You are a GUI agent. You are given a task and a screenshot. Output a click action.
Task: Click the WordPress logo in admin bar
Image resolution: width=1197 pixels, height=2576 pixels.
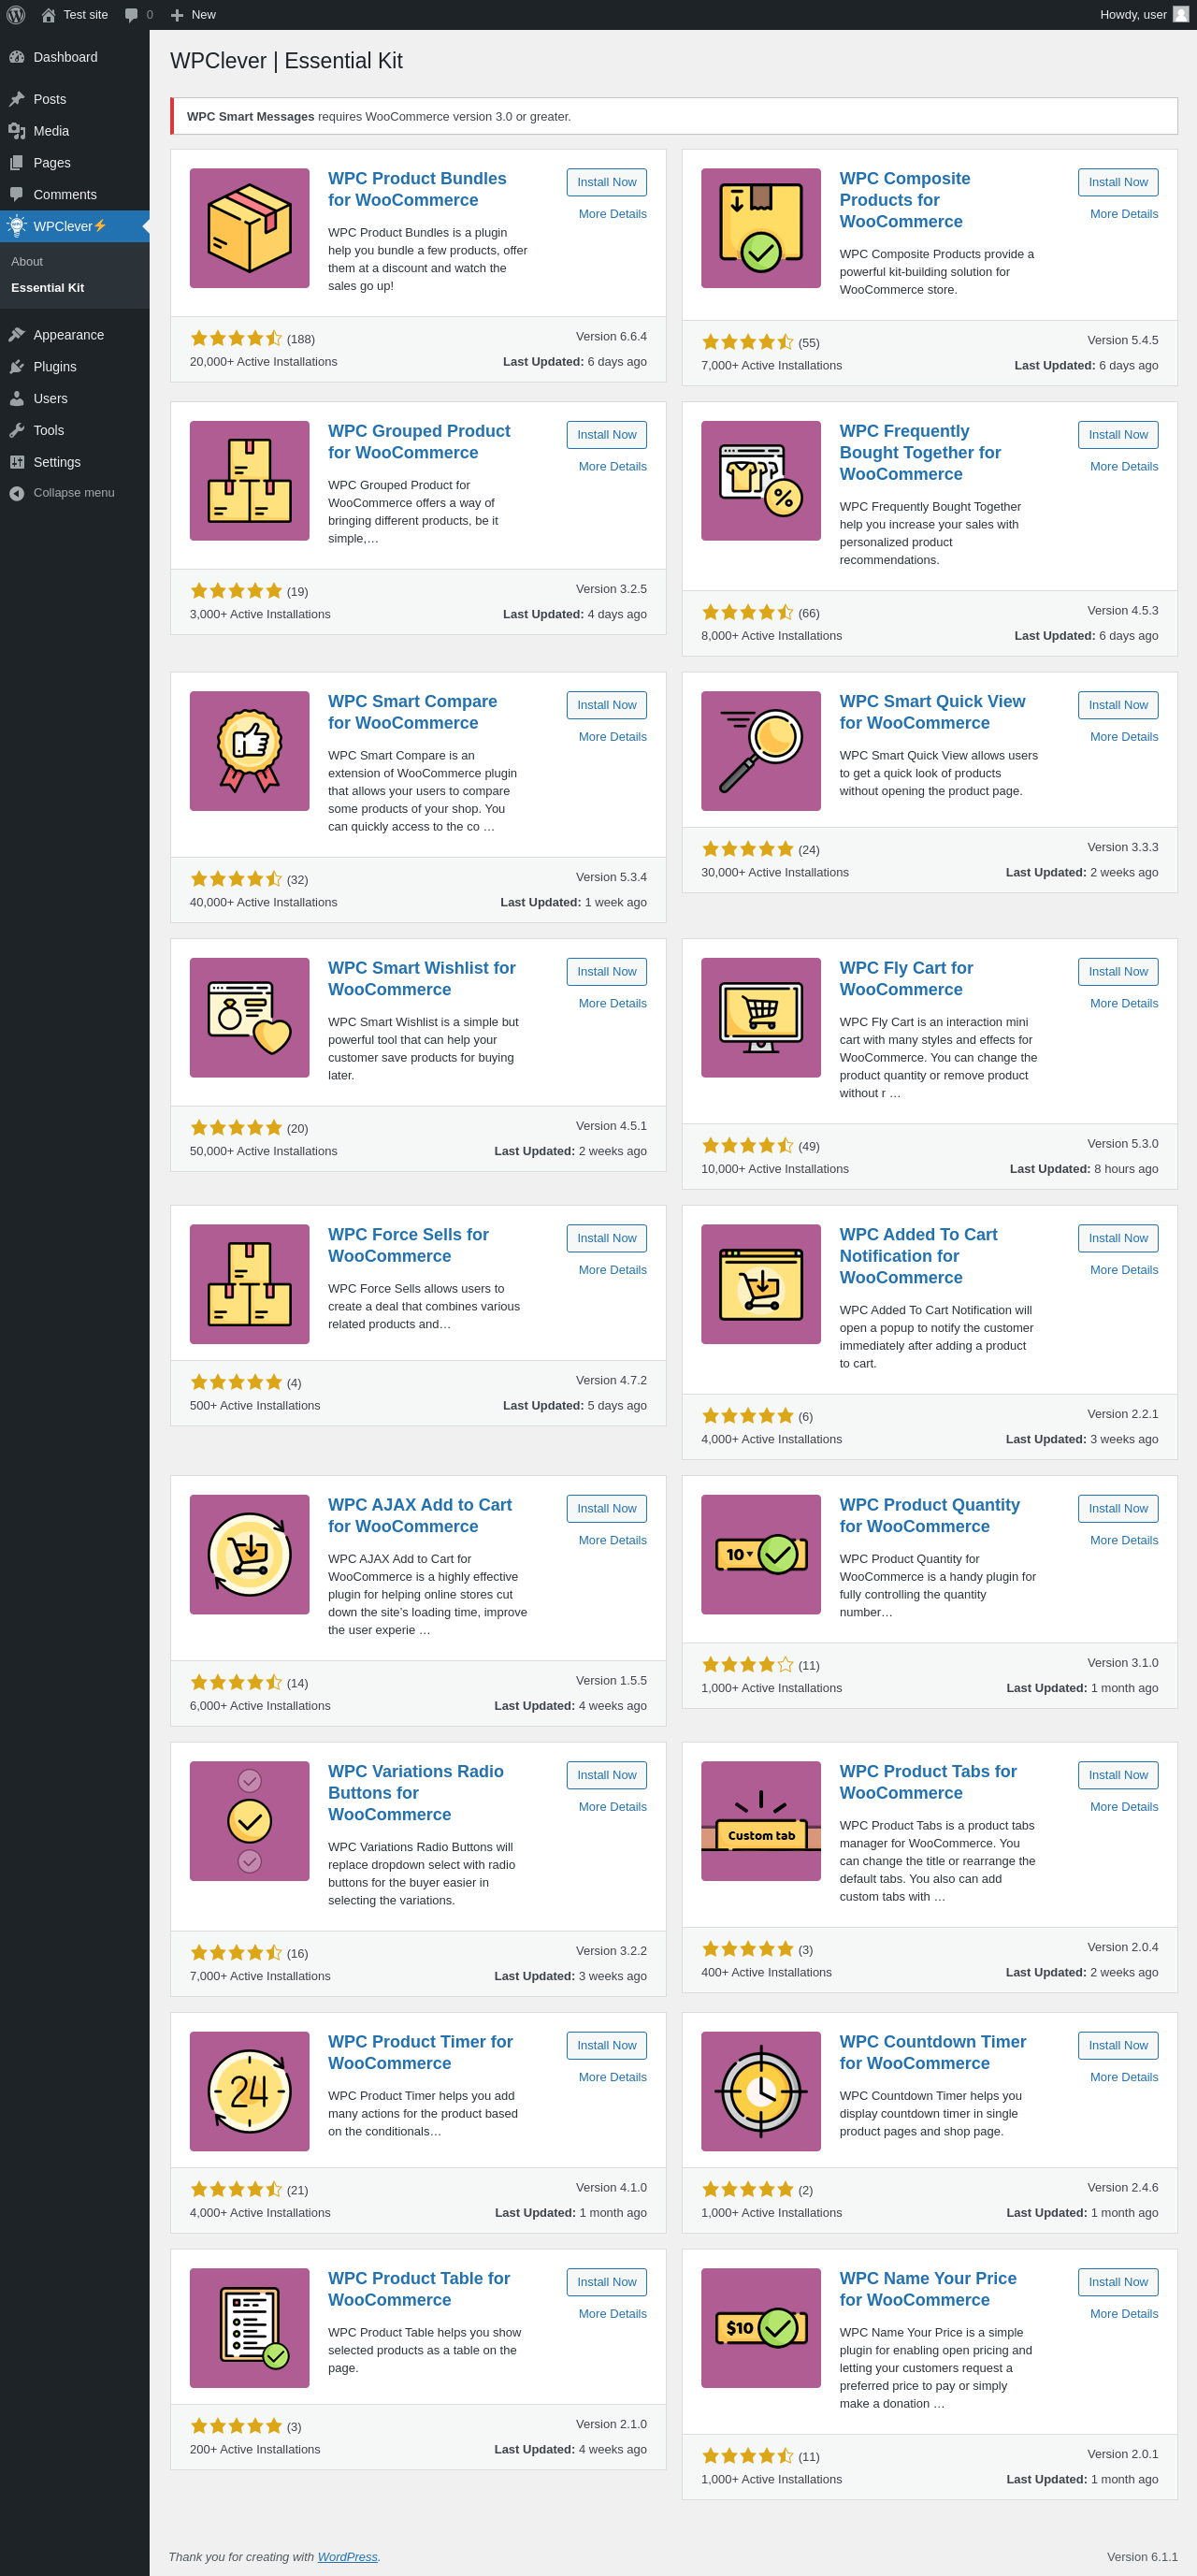point(16,15)
